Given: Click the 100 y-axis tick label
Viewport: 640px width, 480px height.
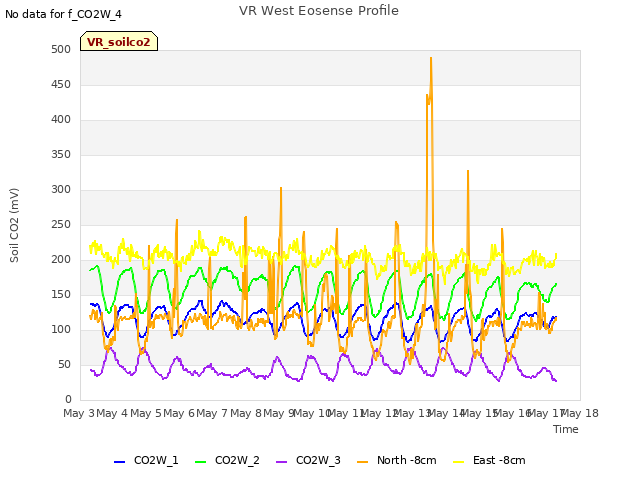Looking at the screenshot, I should click(x=61, y=329).
